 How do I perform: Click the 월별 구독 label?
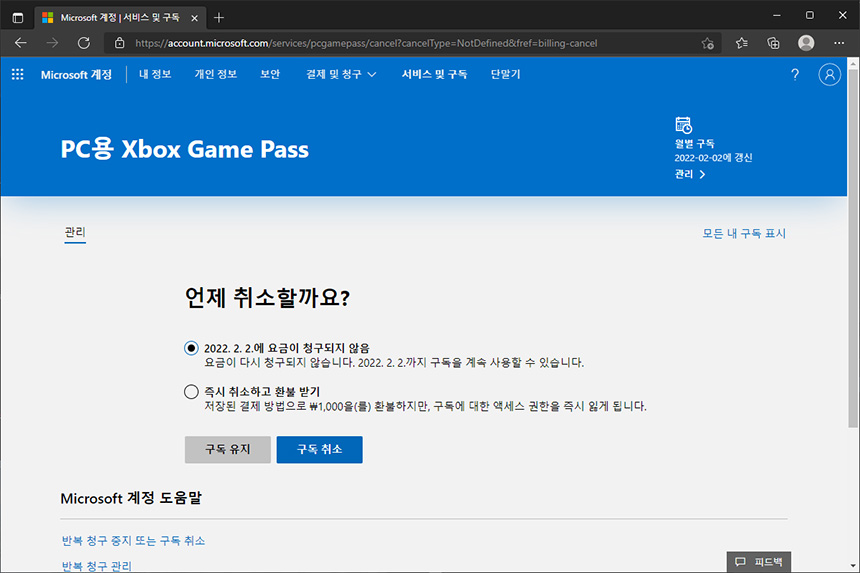[694, 144]
